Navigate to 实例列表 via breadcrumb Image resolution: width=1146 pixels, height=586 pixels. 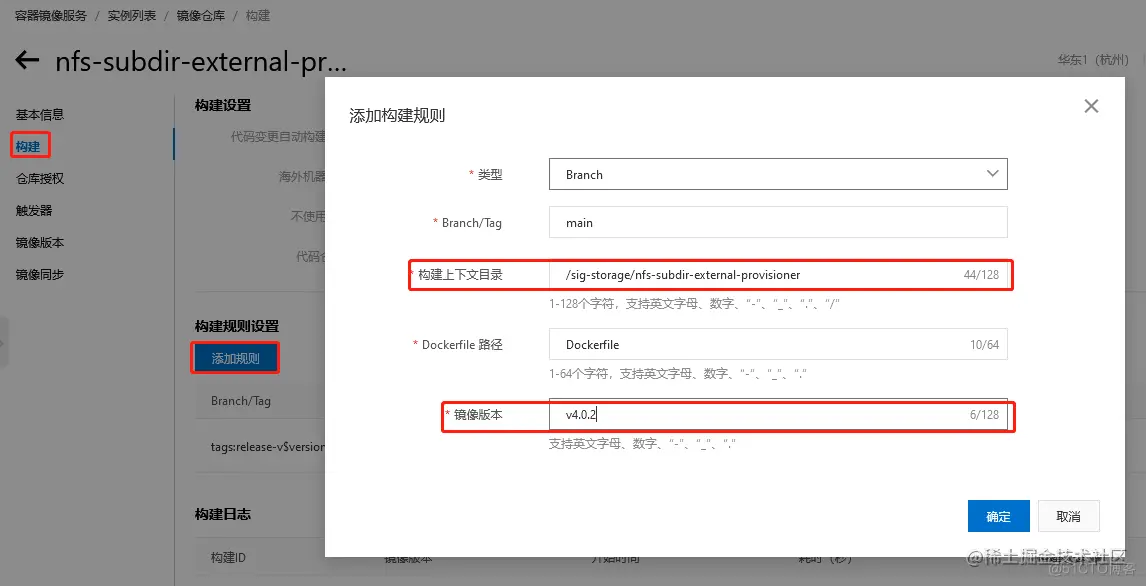click(x=131, y=15)
